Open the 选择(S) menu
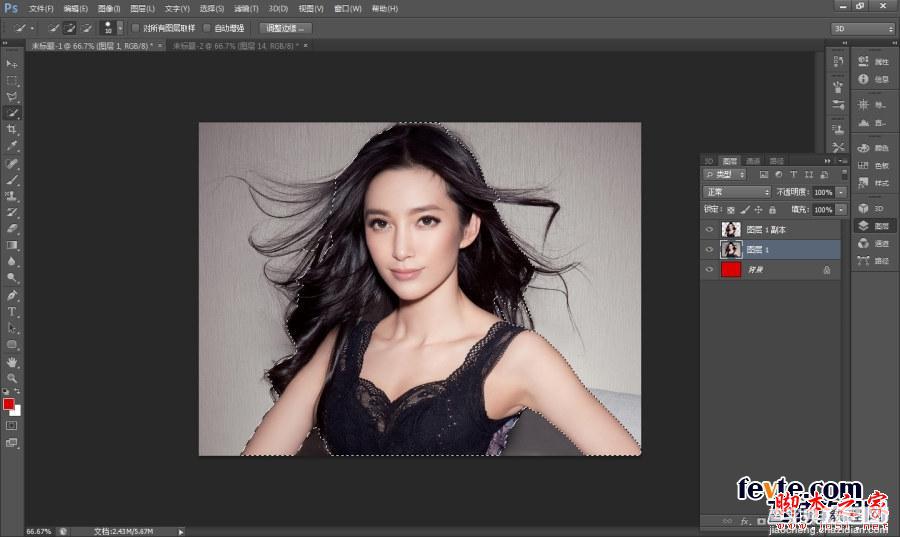900x537 pixels. tap(212, 9)
